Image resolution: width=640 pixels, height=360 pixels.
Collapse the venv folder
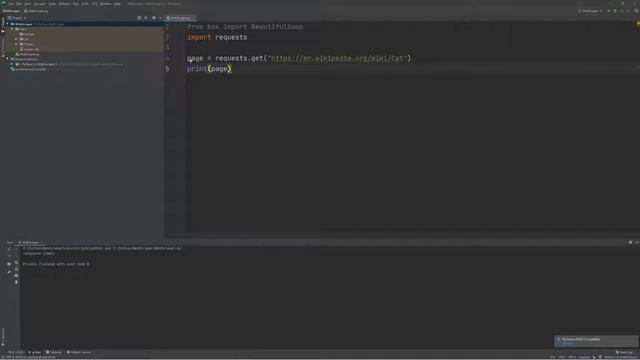(x=12, y=29)
